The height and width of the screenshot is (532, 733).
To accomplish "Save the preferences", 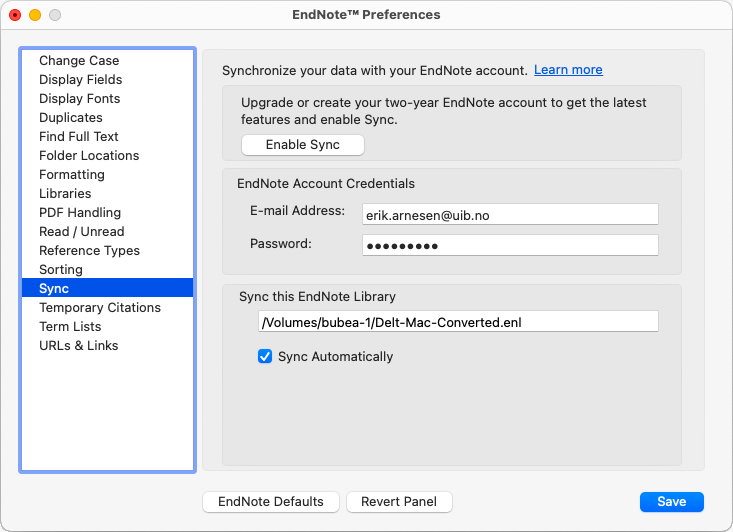I will click(671, 502).
